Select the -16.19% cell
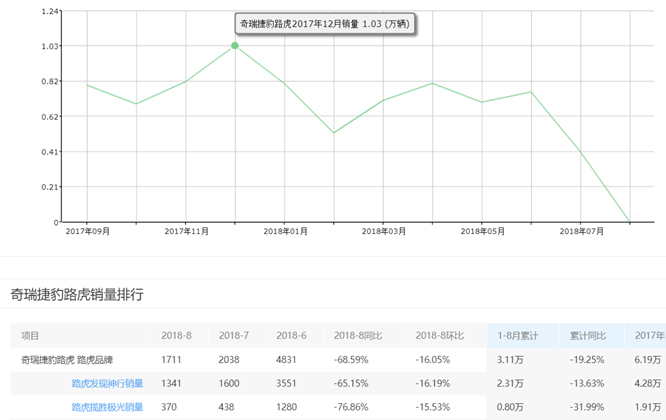This screenshot has height=420, width=666. point(432,383)
